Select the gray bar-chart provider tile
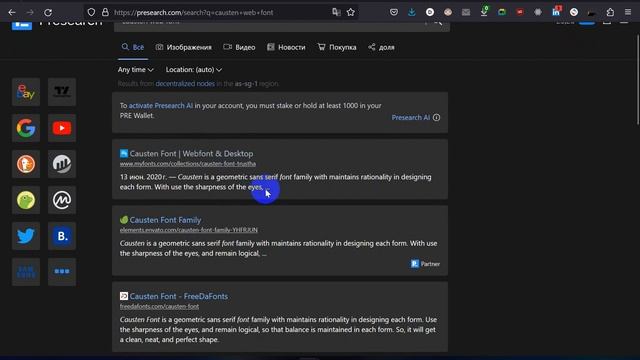Viewport: 640px width, 360px height. pyautogui.click(x=62, y=164)
